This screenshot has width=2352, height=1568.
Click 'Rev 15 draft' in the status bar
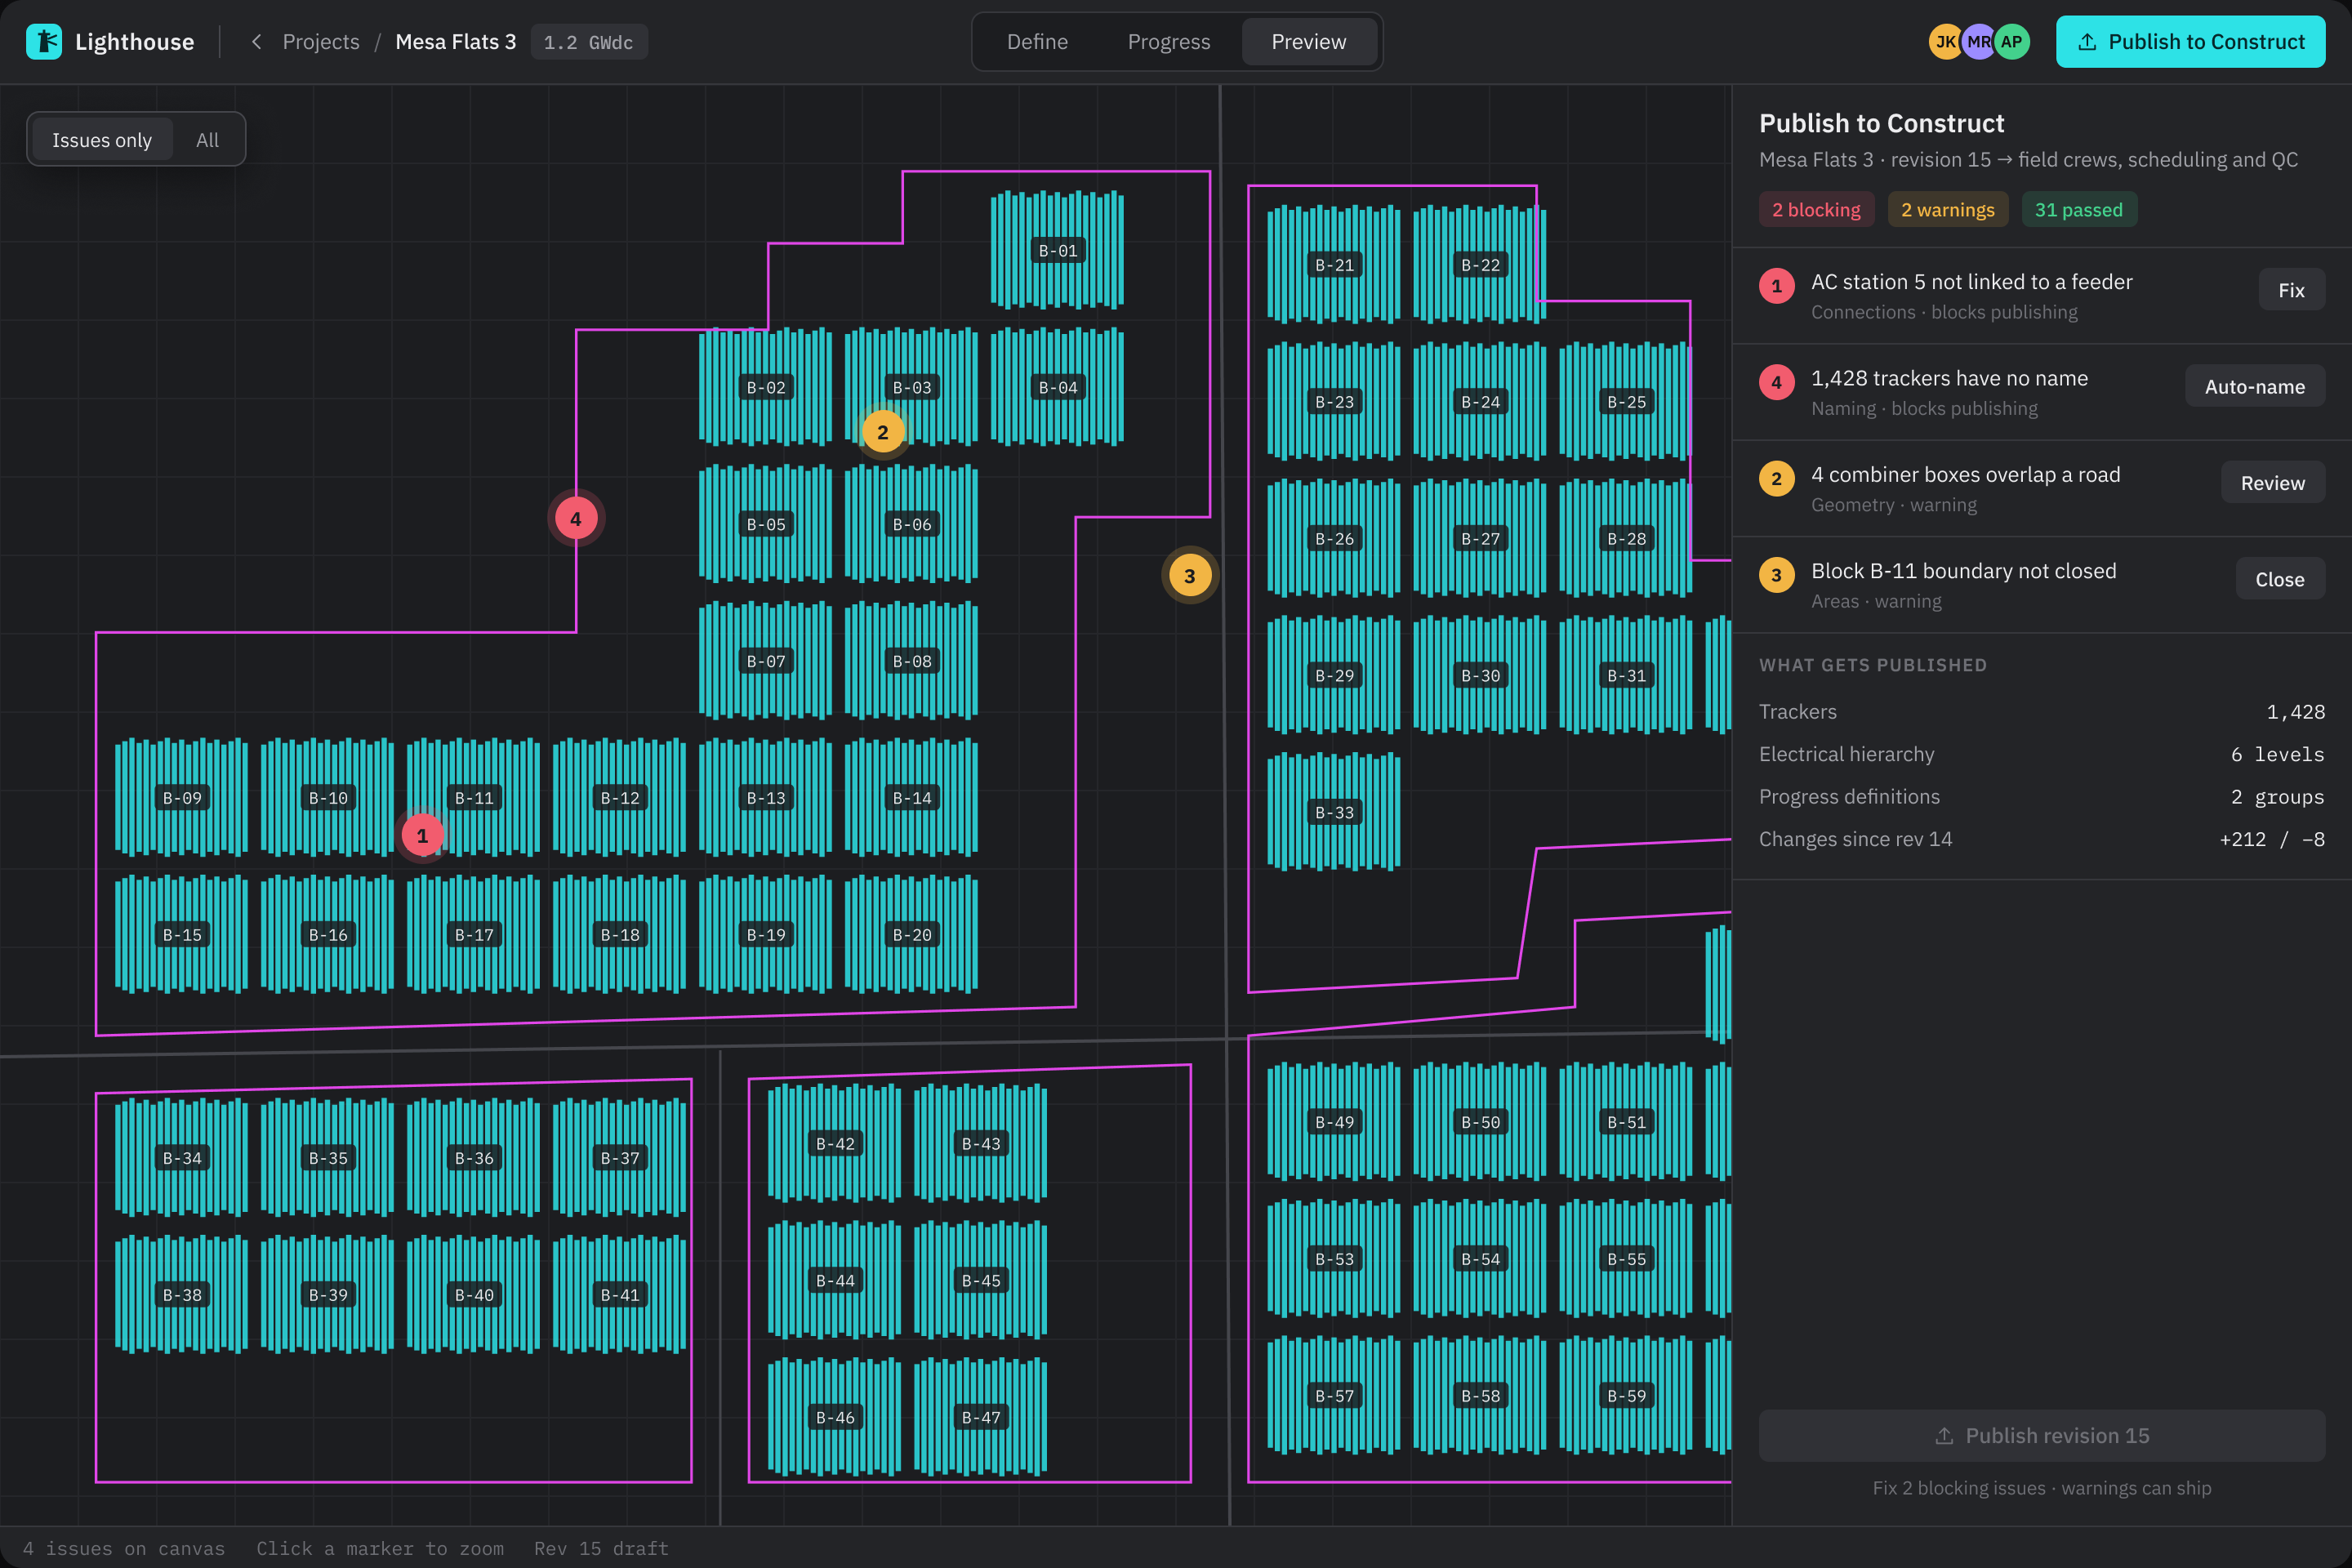pyautogui.click(x=601, y=1548)
